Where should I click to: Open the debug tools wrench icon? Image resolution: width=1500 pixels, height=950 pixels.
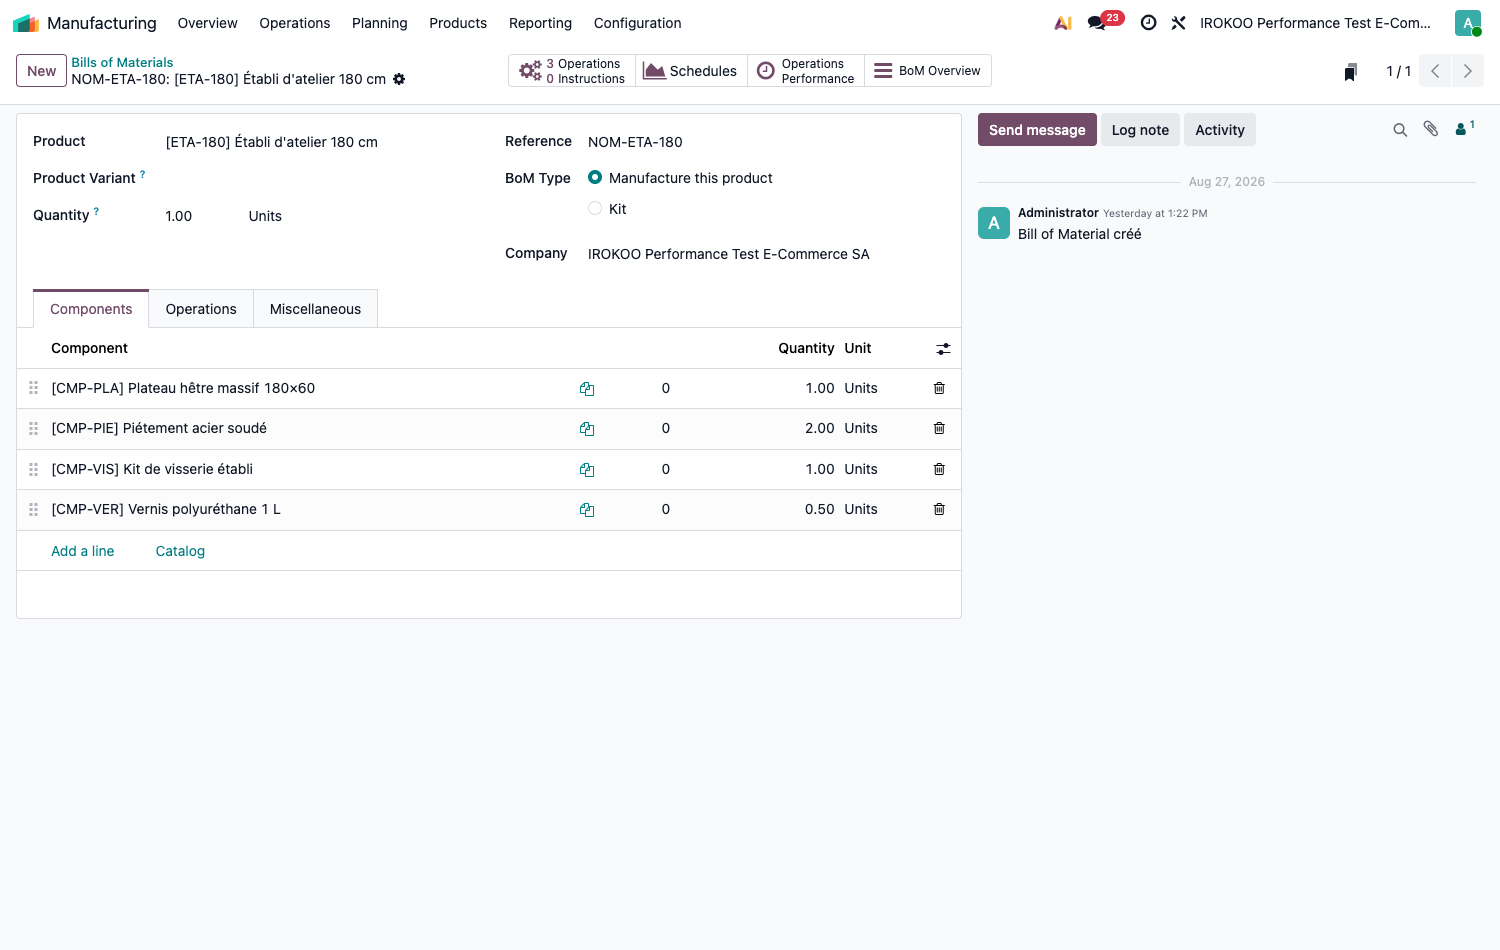pos(1179,22)
